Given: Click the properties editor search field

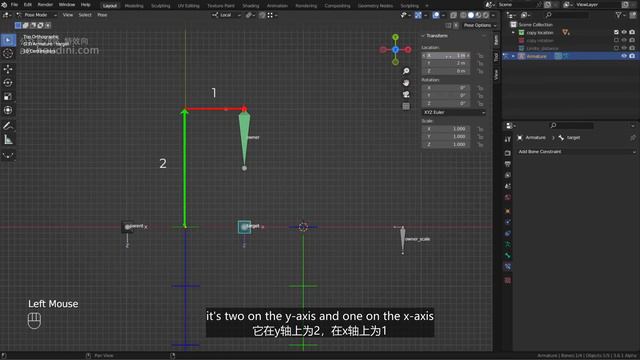Looking at the screenshot, I should click(x=571, y=125).
